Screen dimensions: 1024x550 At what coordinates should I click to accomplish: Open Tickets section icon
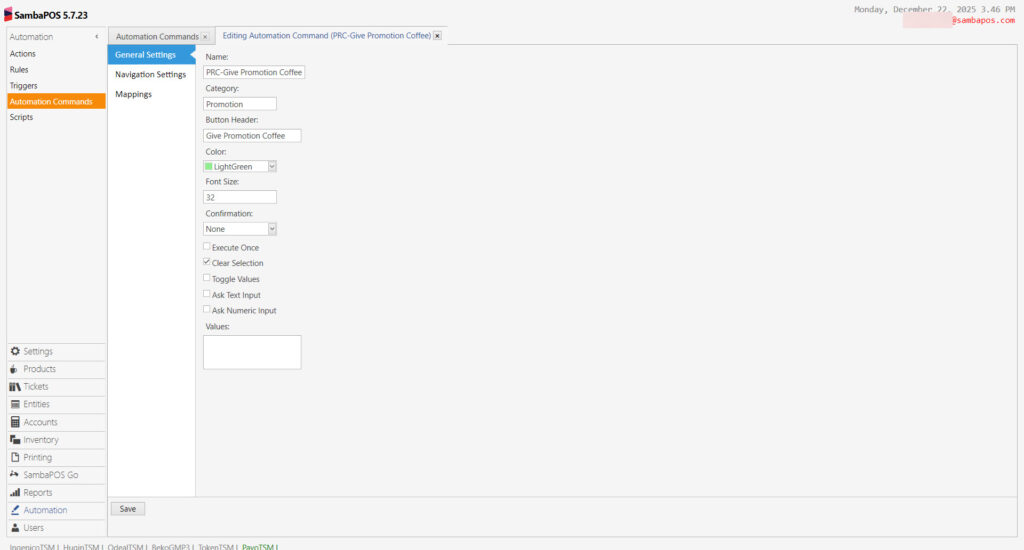(x=15, y=387)
